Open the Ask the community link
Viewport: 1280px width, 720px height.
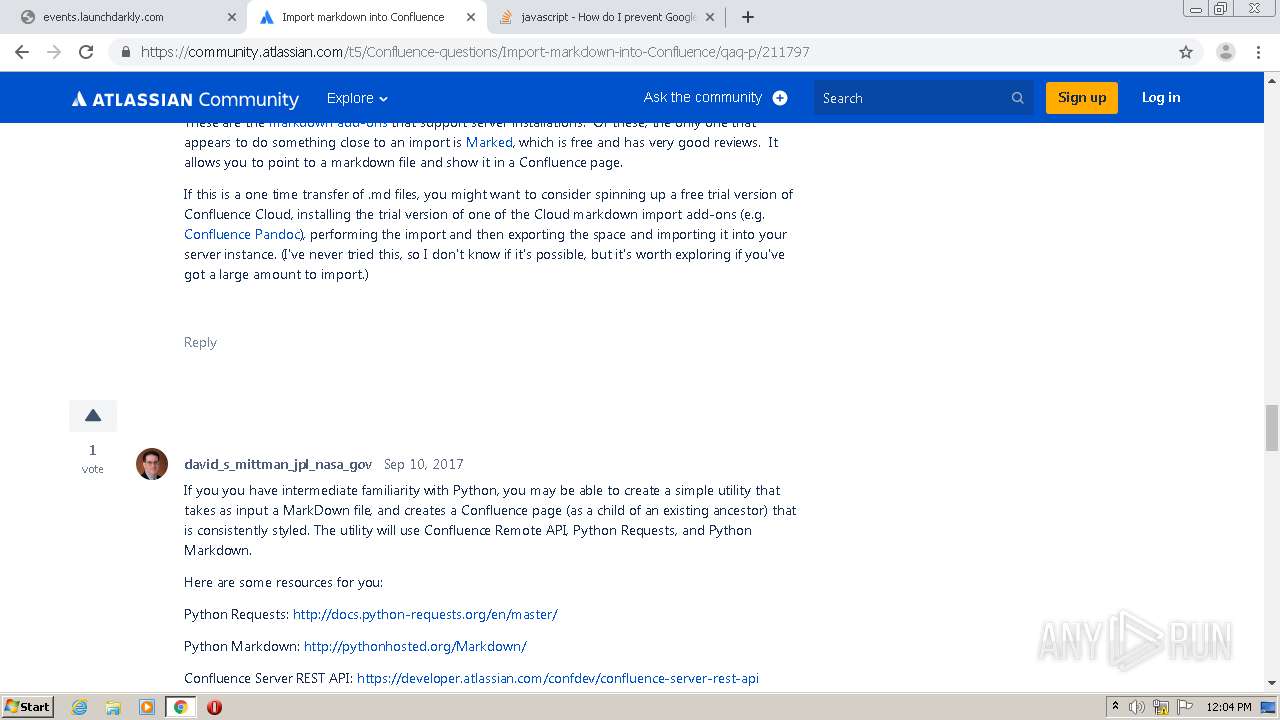tap(703, 97)
